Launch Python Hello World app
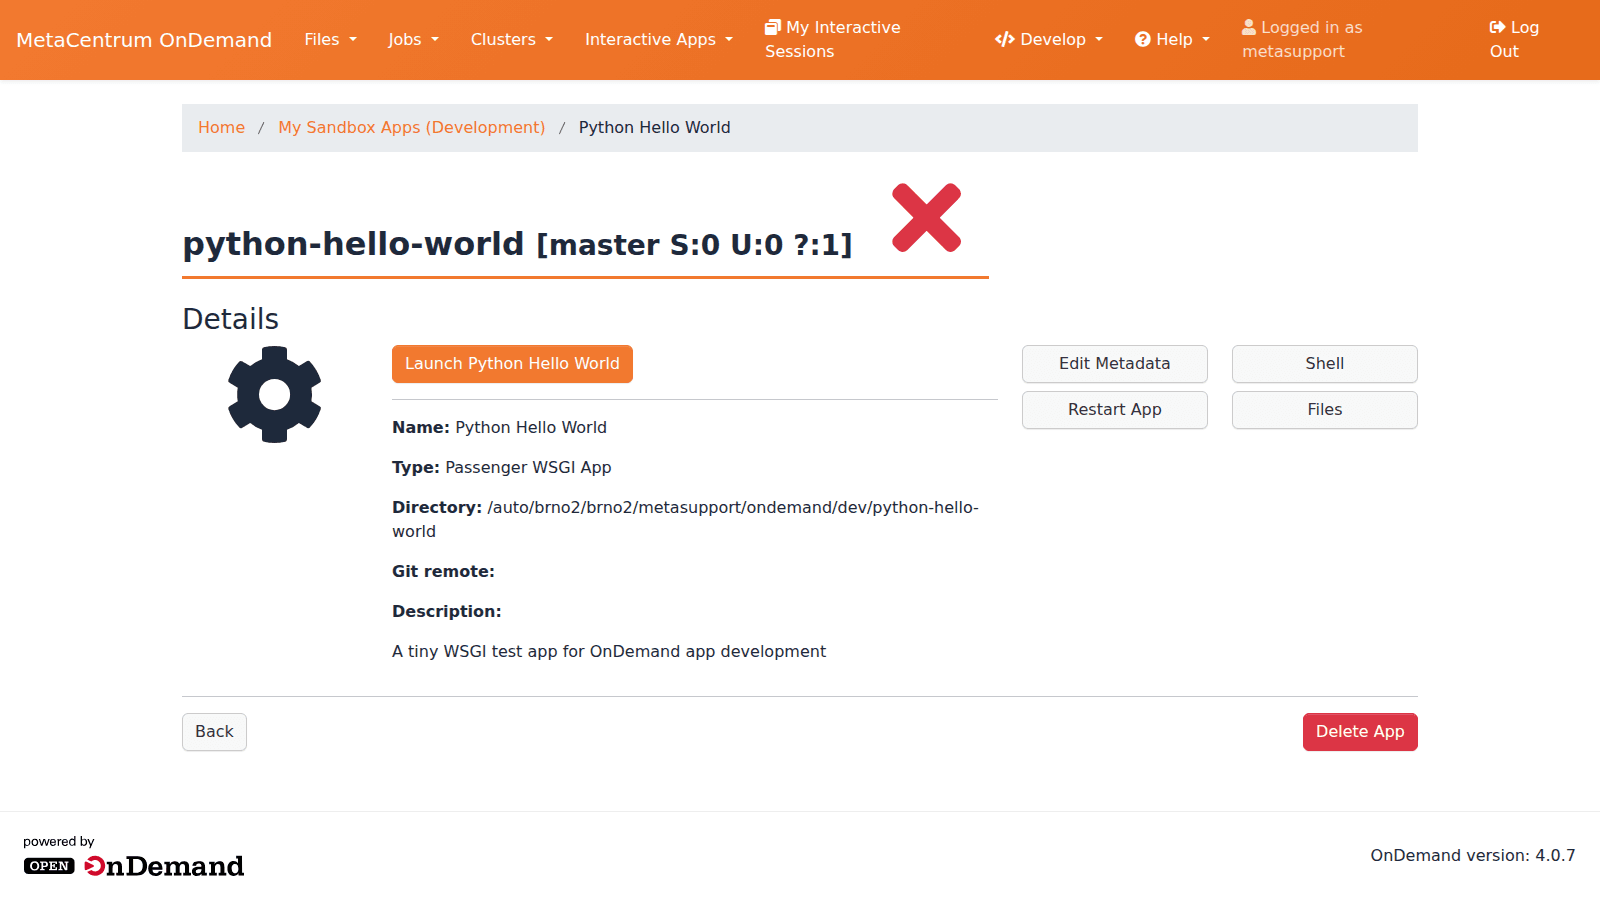Screen dimensions: 1600x900 [512, 364]
